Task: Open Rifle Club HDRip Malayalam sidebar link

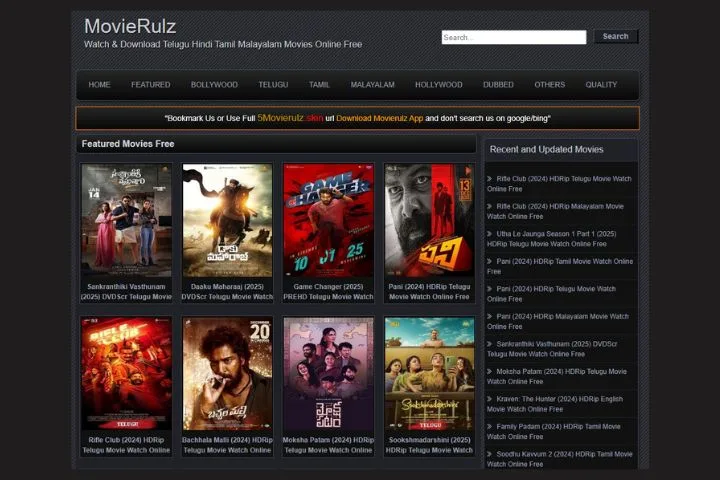Action: point(556,211)
